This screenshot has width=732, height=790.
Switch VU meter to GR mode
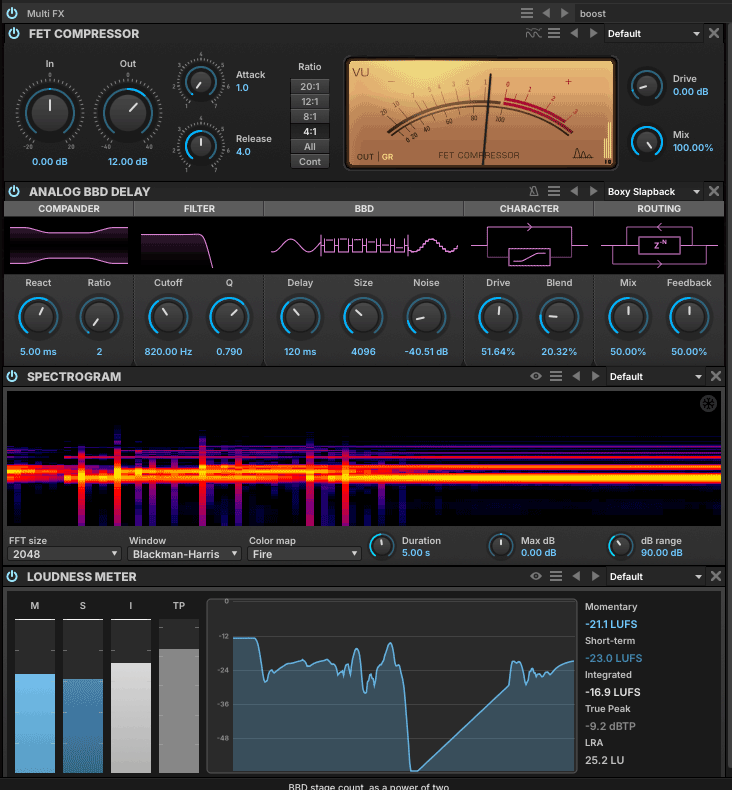pyautogui.click(x=387, y=157)
